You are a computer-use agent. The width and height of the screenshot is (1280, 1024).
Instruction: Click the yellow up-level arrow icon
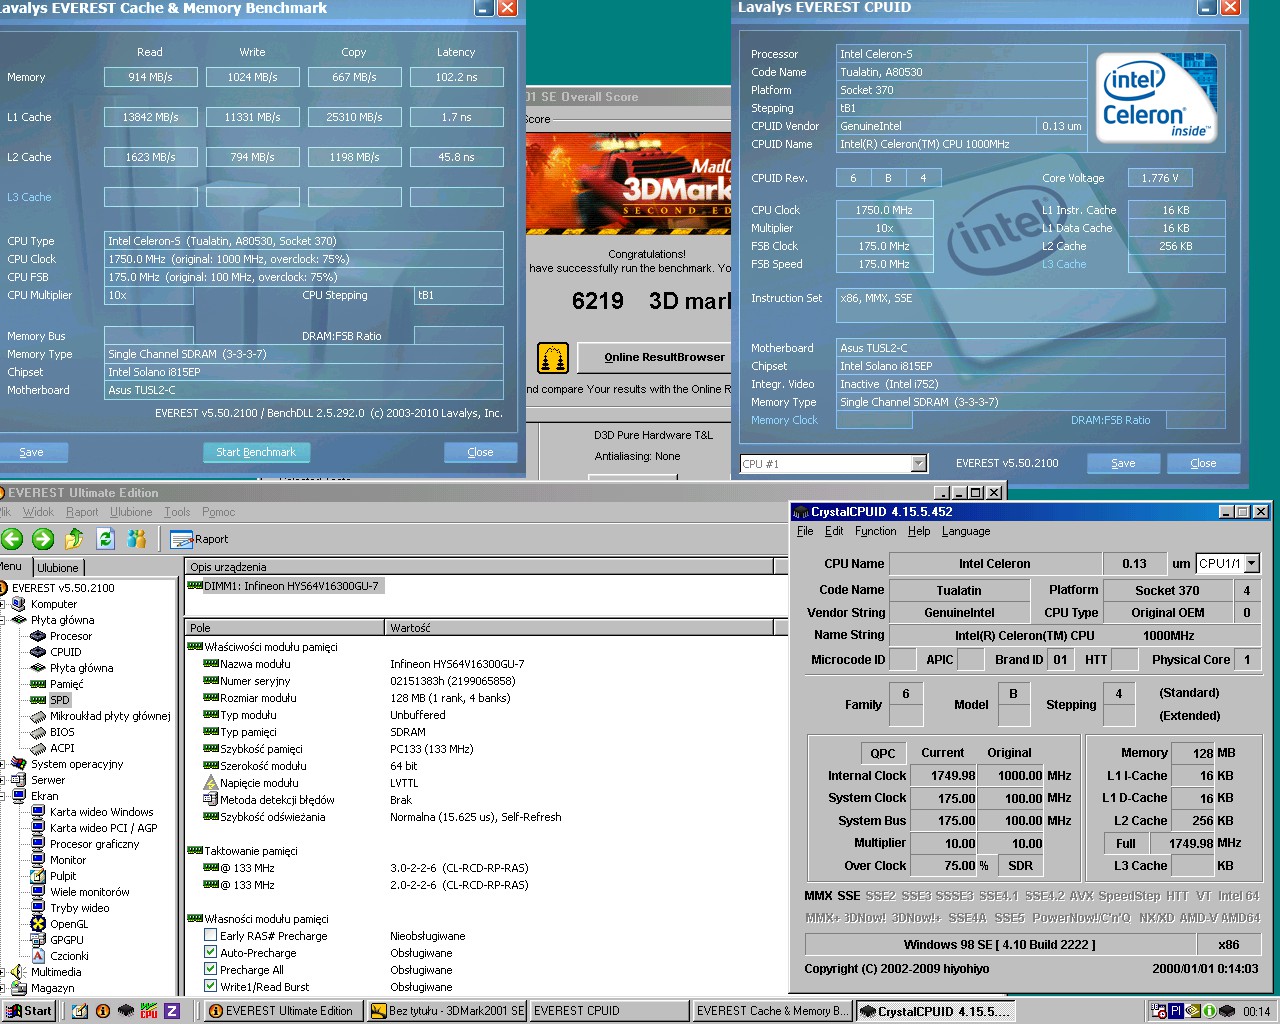(x=74, y=539)
